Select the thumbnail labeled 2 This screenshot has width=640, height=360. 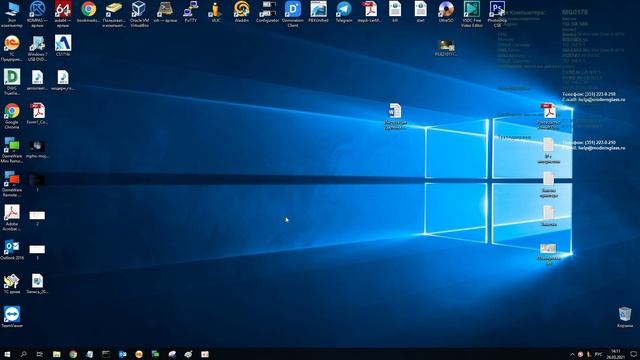(37, 218)
